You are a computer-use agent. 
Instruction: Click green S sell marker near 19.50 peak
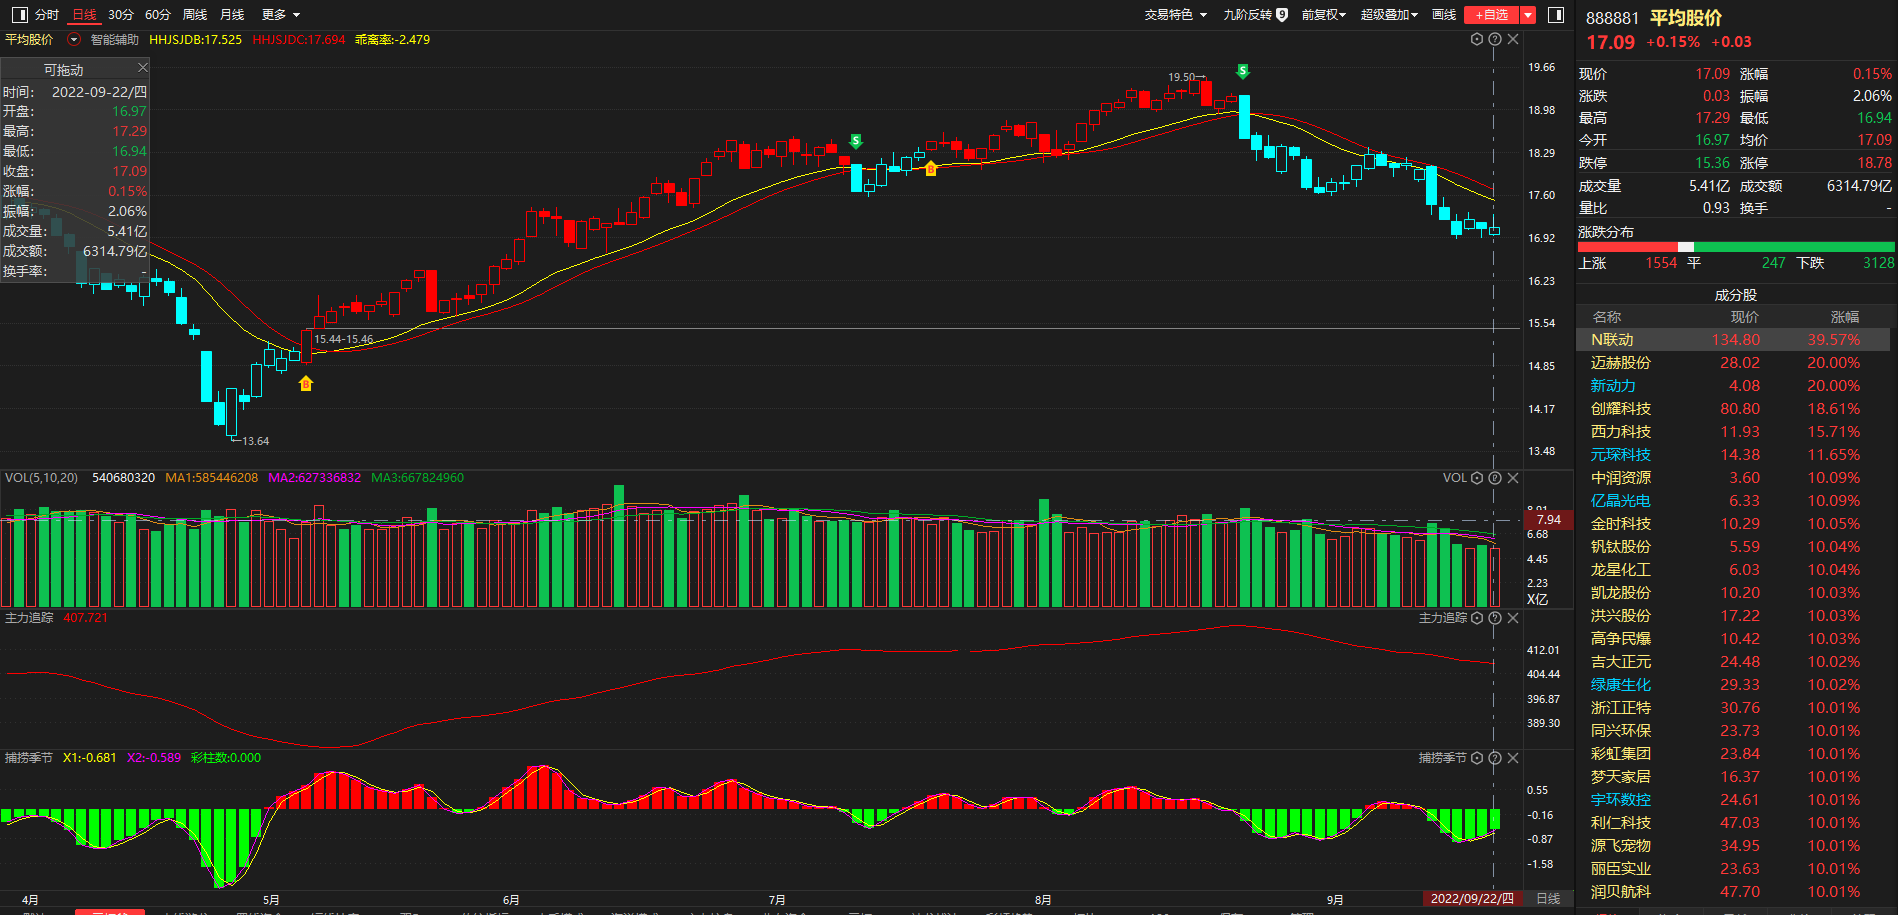pyautogui.click(x=1243, y=71)
